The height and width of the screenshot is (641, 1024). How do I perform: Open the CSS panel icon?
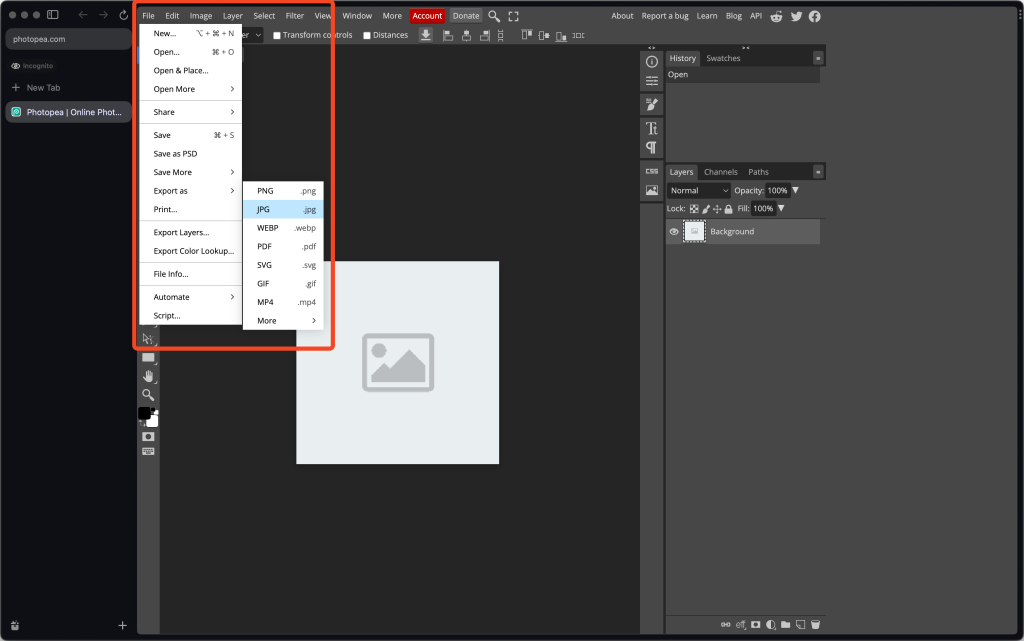pyautogui.click(x=652, y=171)
